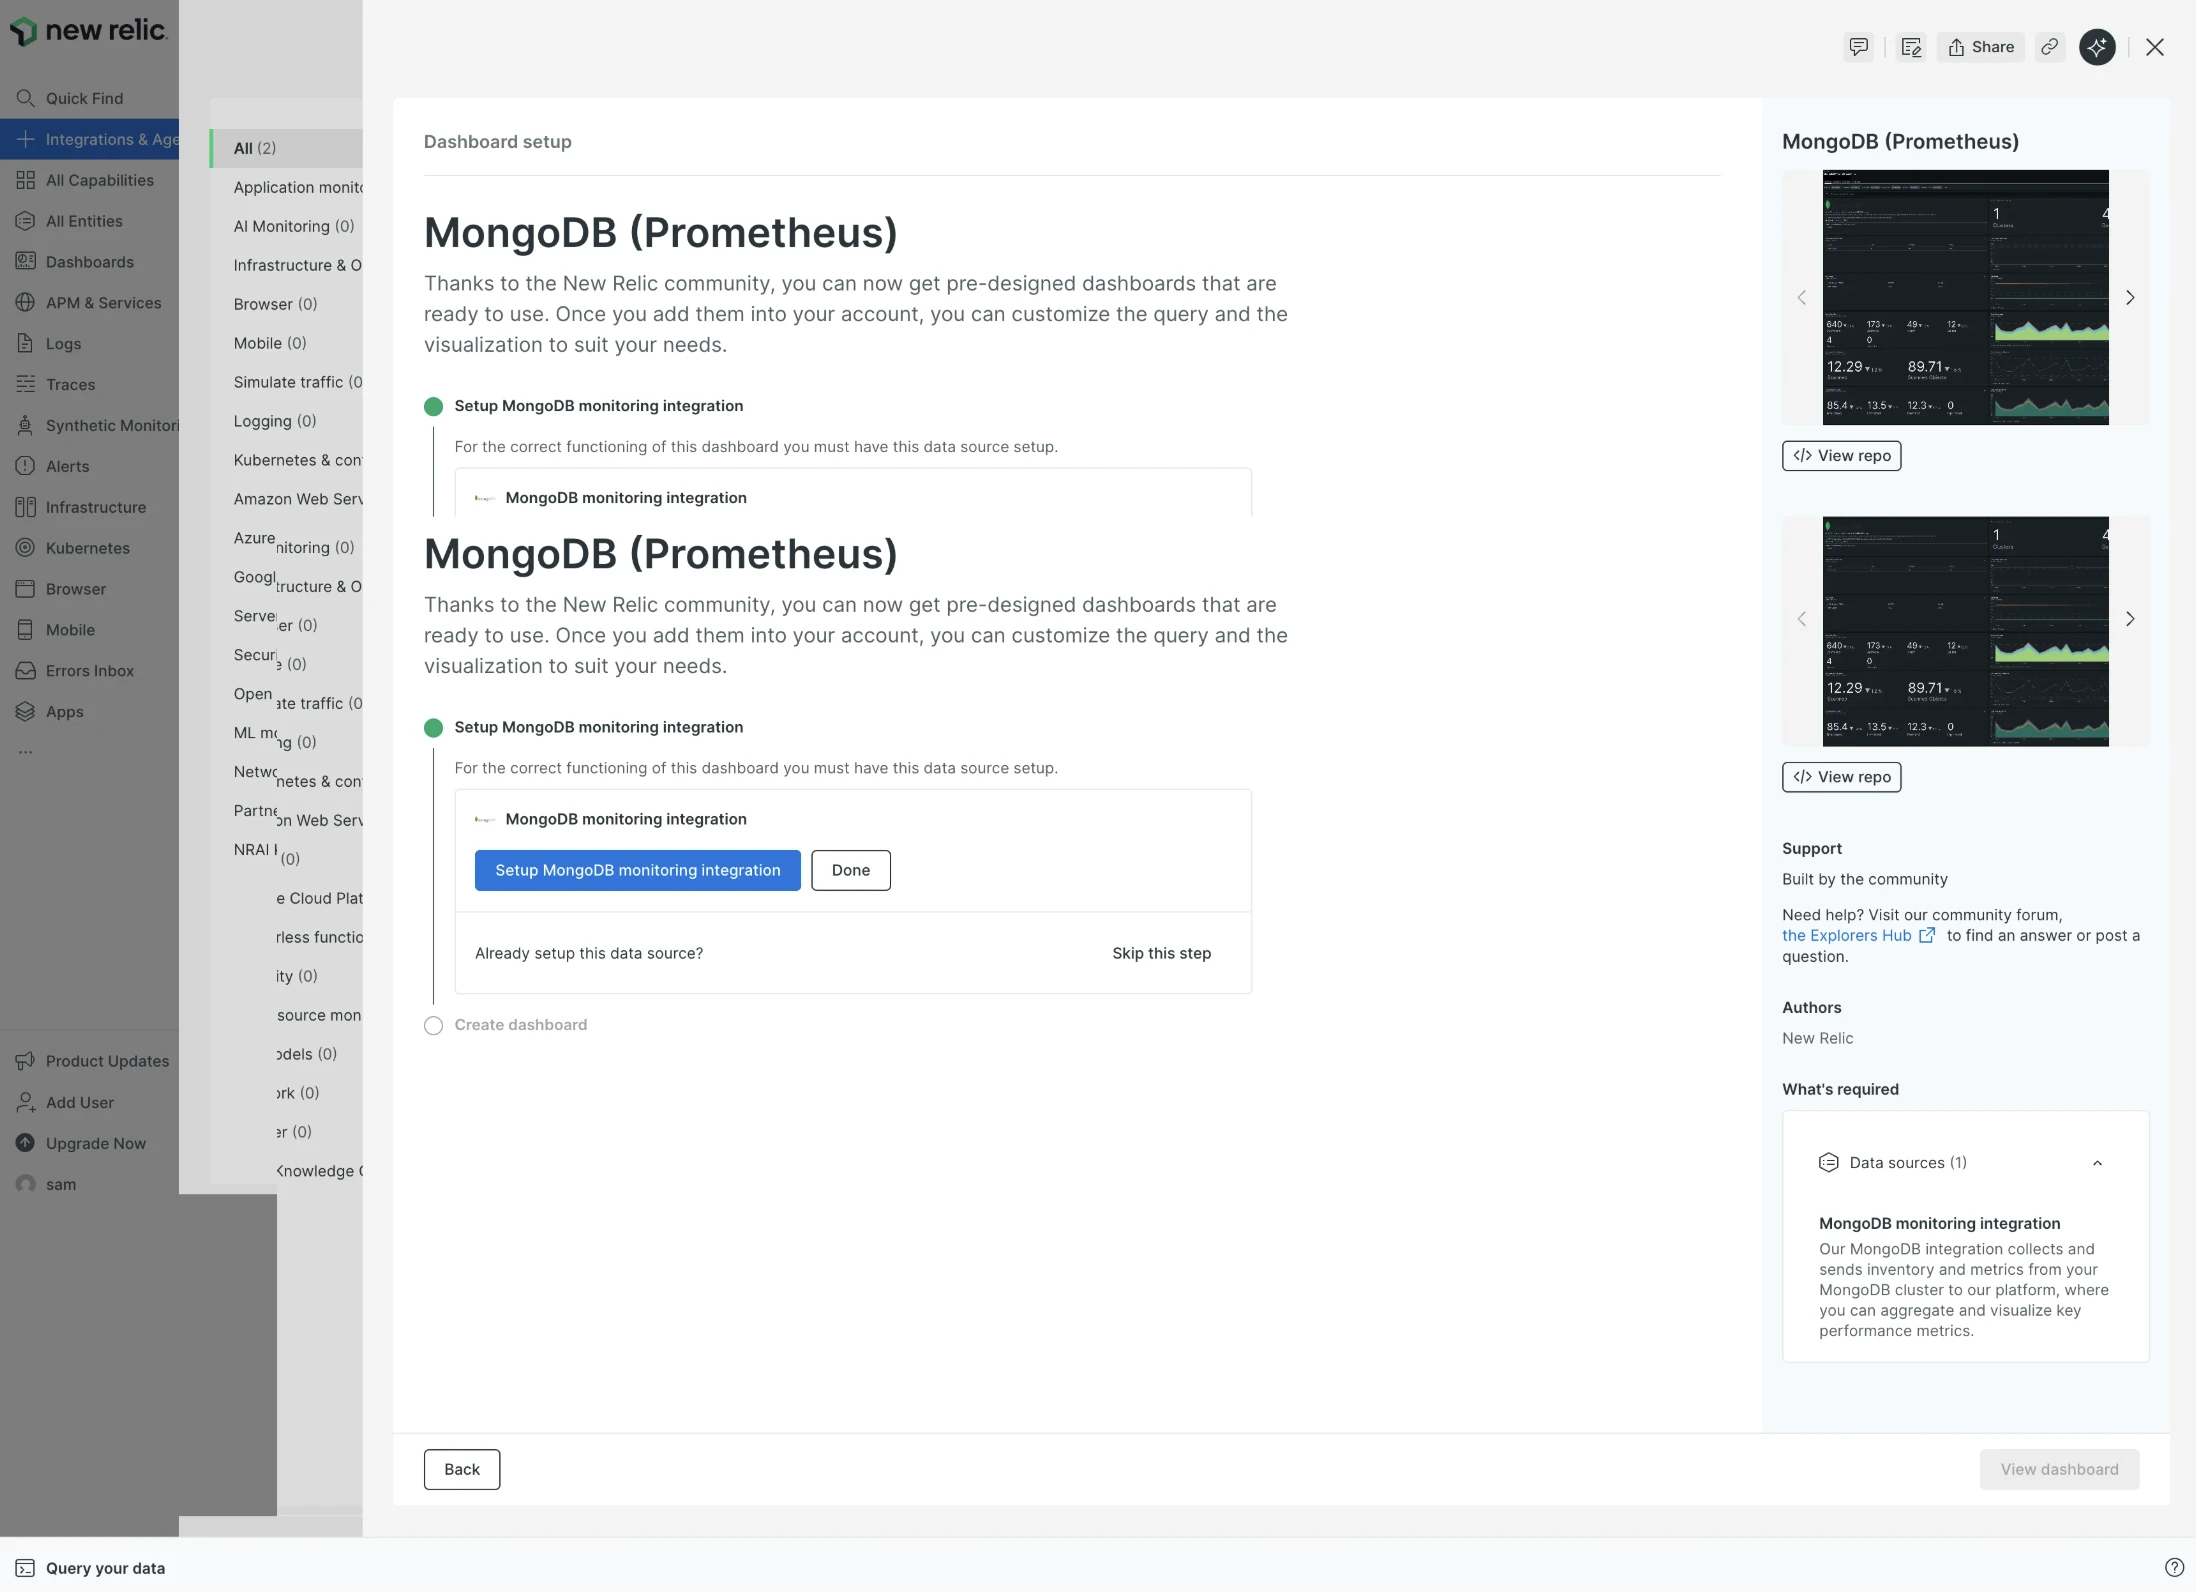Viewport: 2196px width, 1592px height.
Task: Filter by Simulate traffic category
Action: [298, 382]
